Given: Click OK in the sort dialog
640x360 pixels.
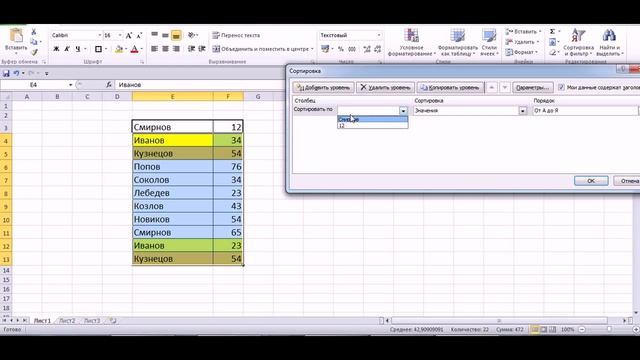Looking at the screenshot, I should pos(591,181).
